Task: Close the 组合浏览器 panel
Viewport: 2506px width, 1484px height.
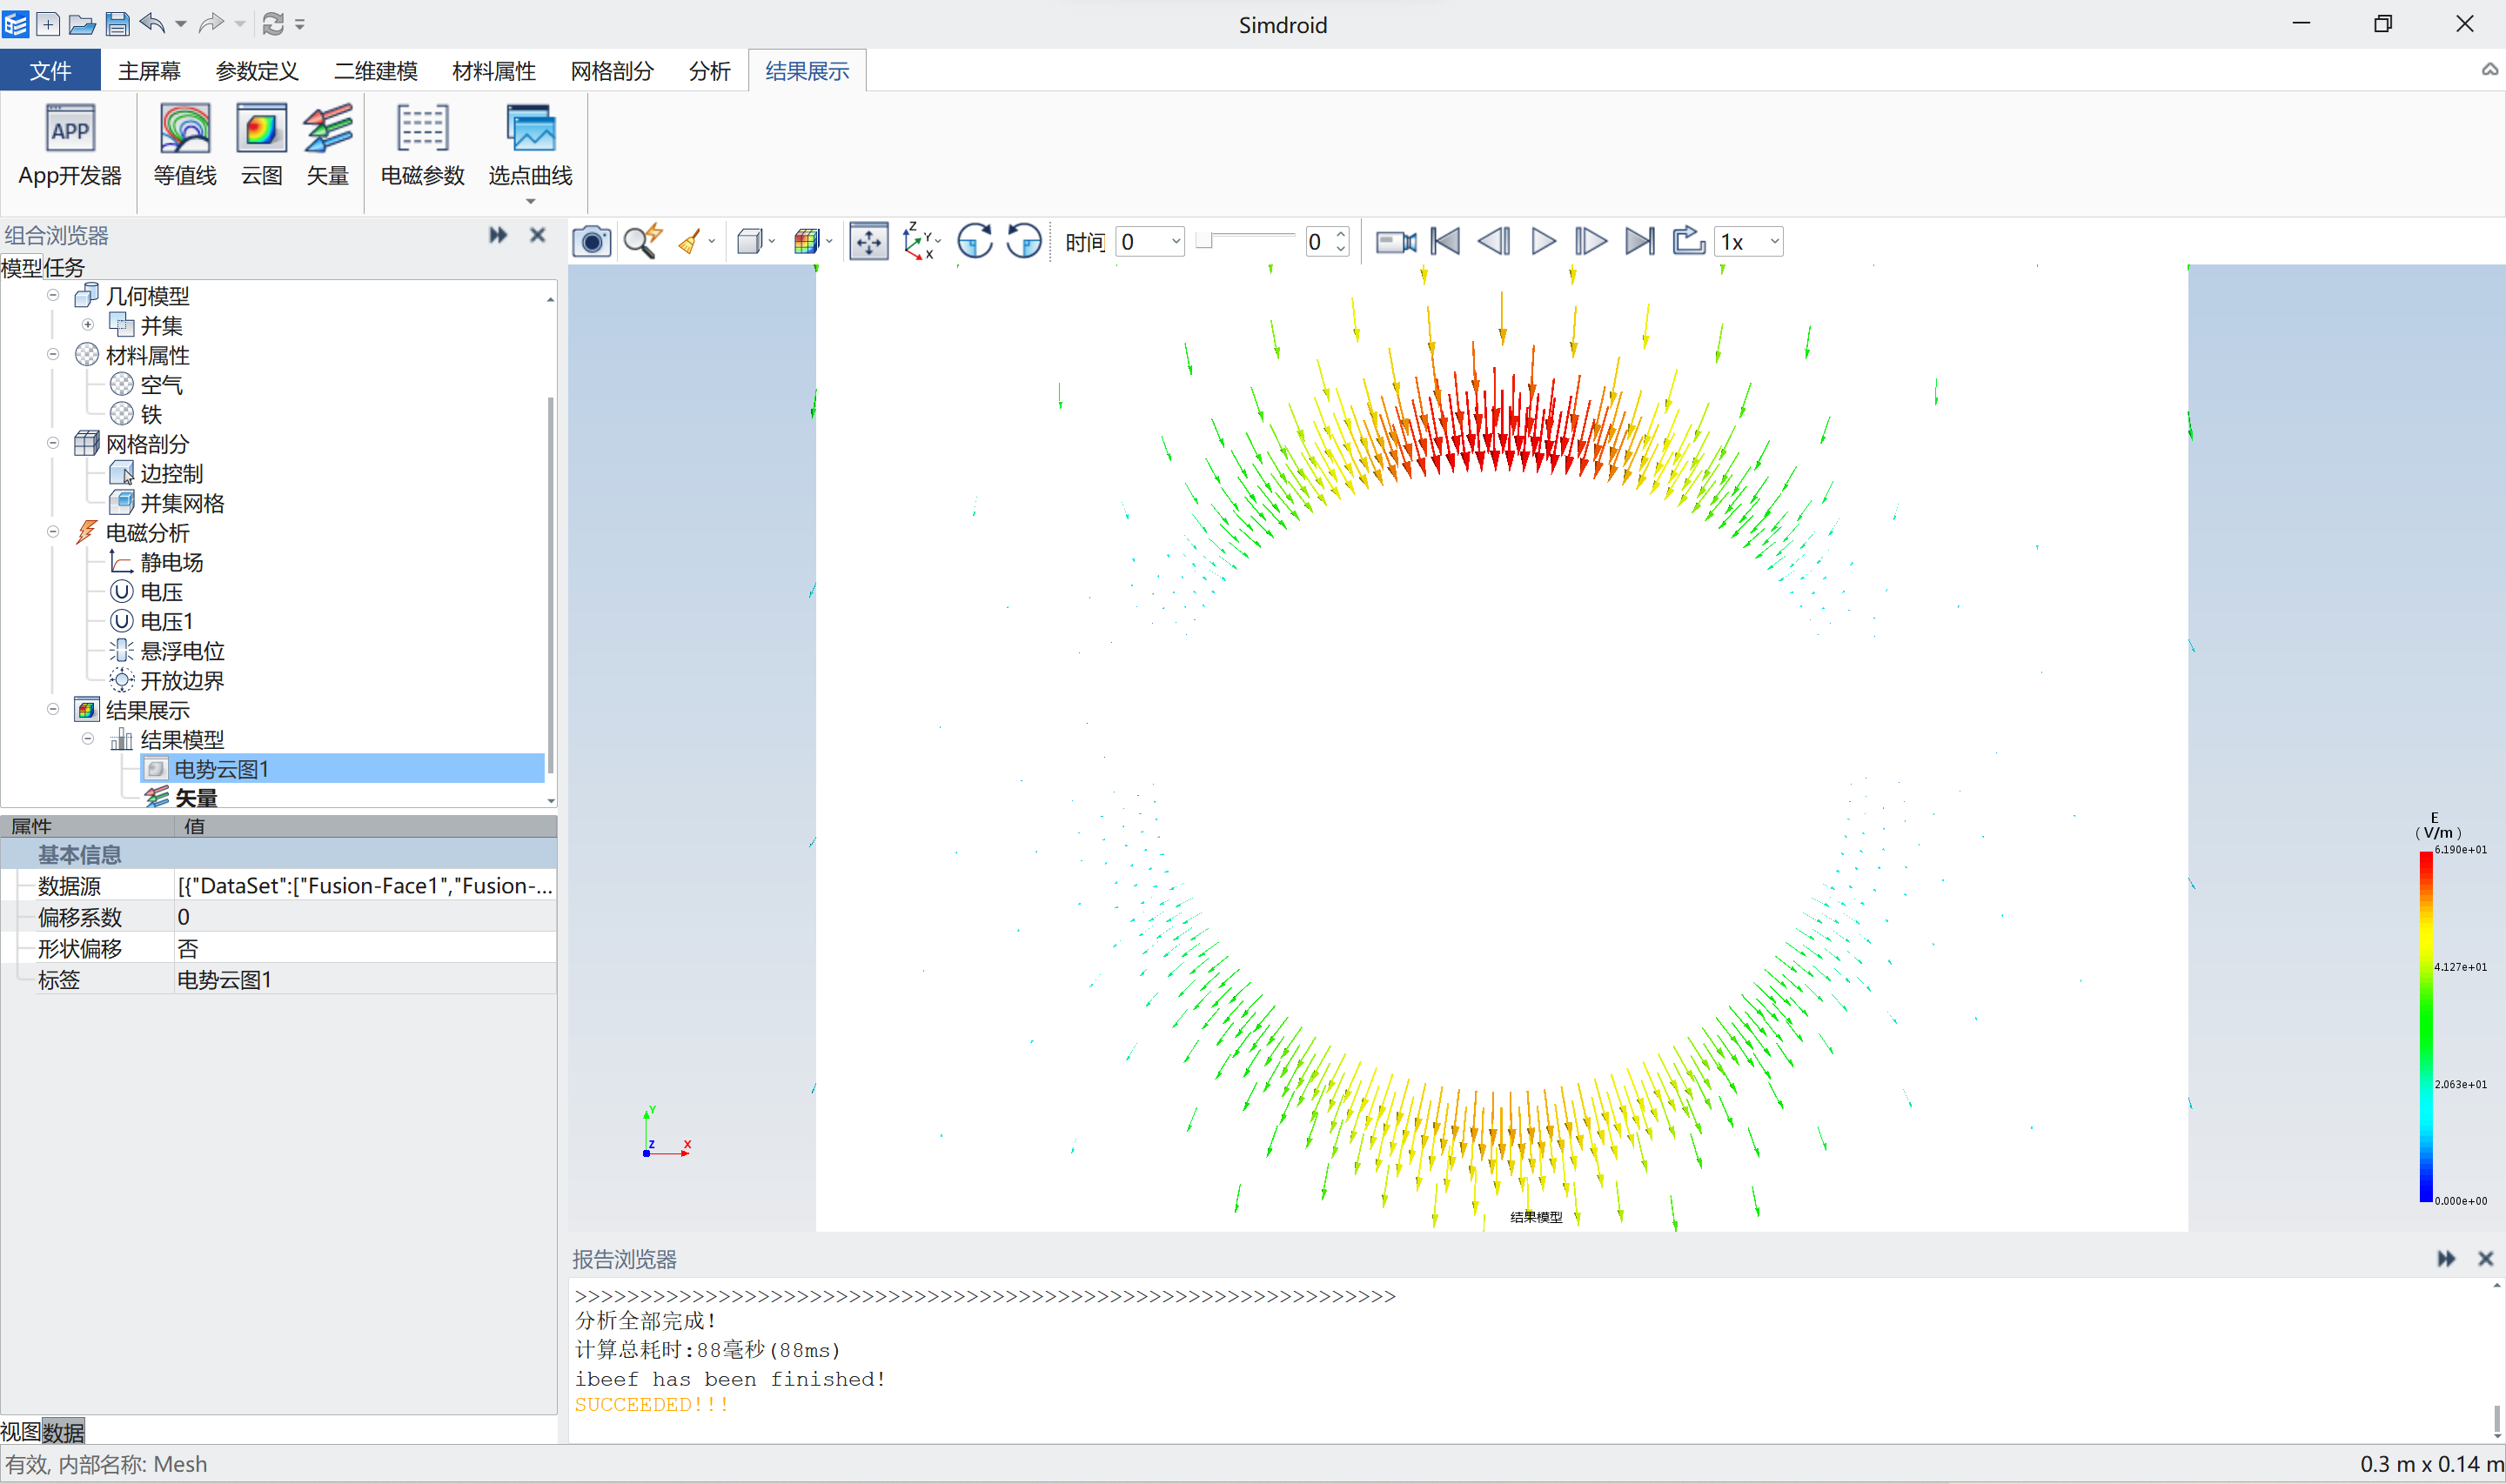Action: tap(537, 235)
